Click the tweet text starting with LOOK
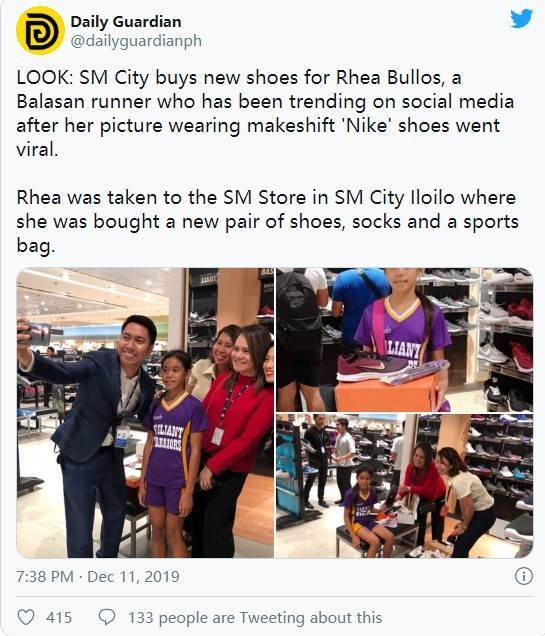 pos(266,113)
